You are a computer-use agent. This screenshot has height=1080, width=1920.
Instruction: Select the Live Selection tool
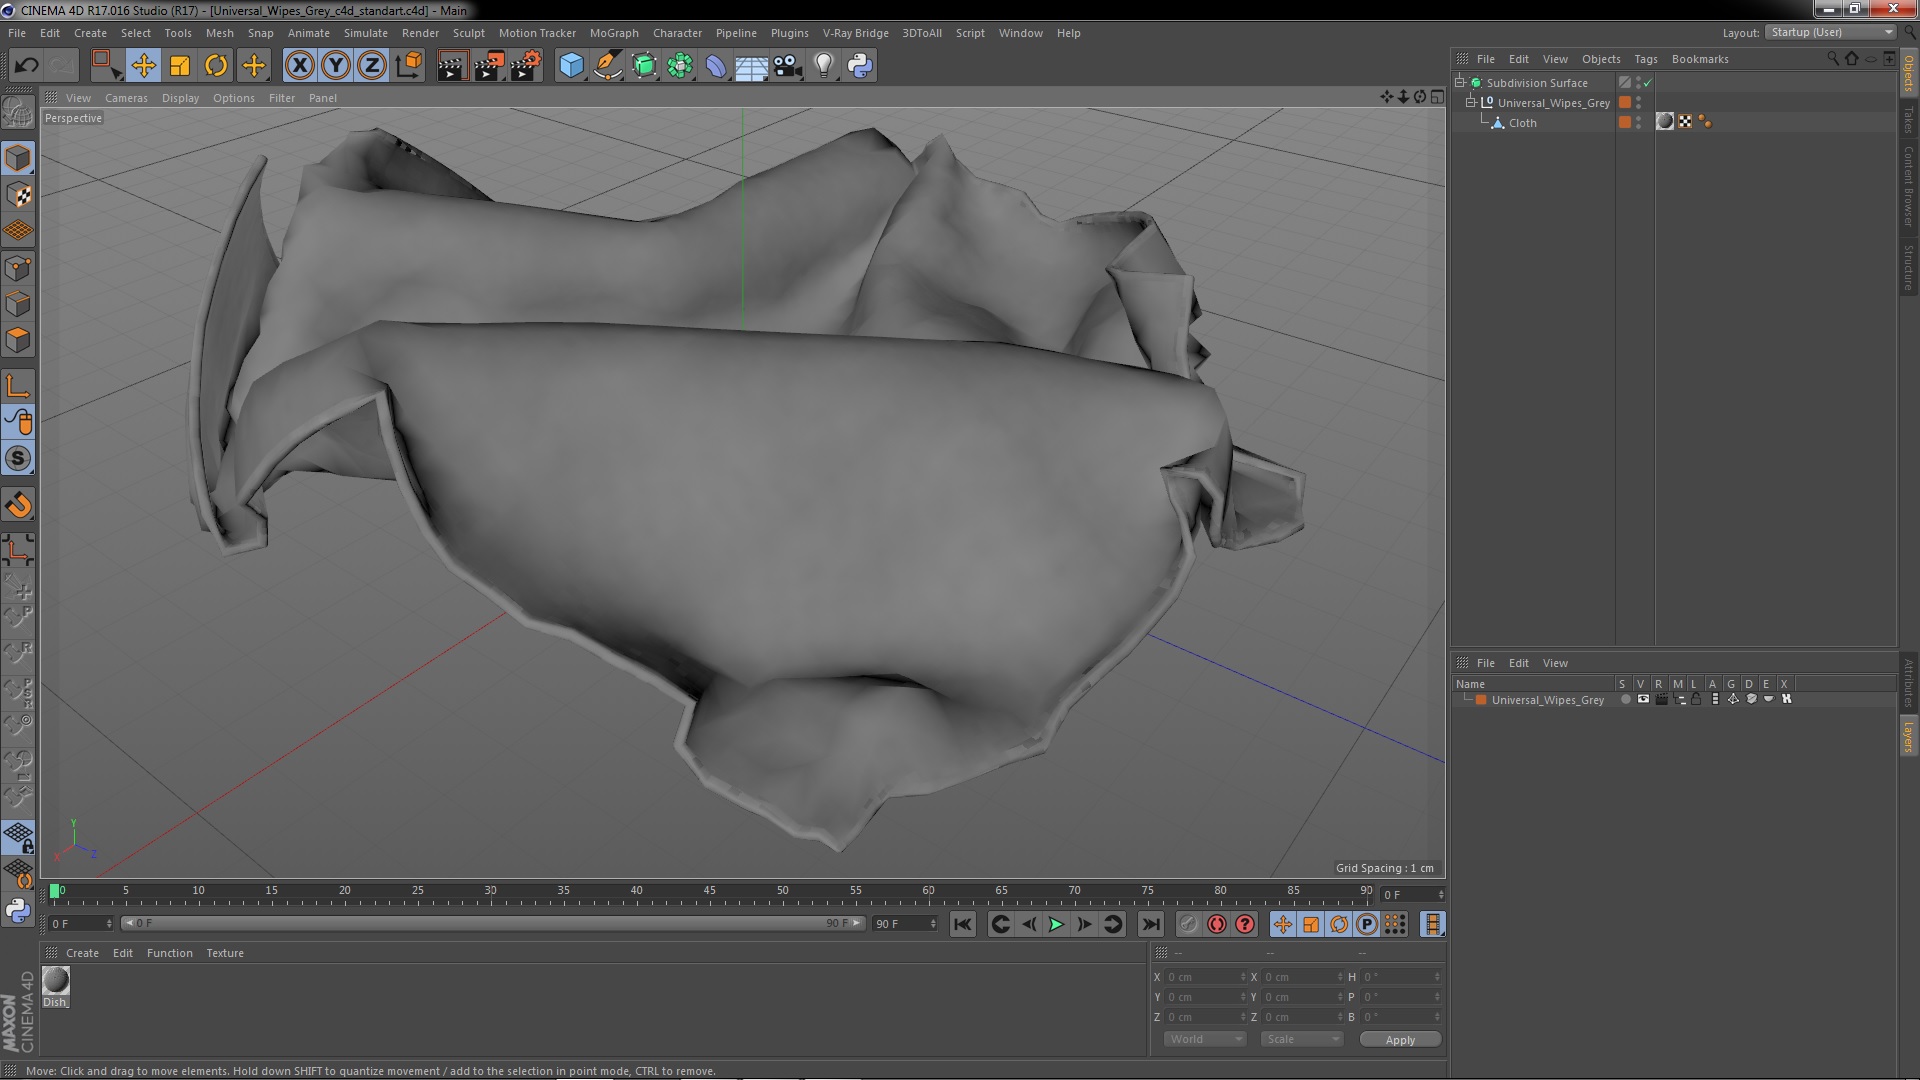pos(106,66)
